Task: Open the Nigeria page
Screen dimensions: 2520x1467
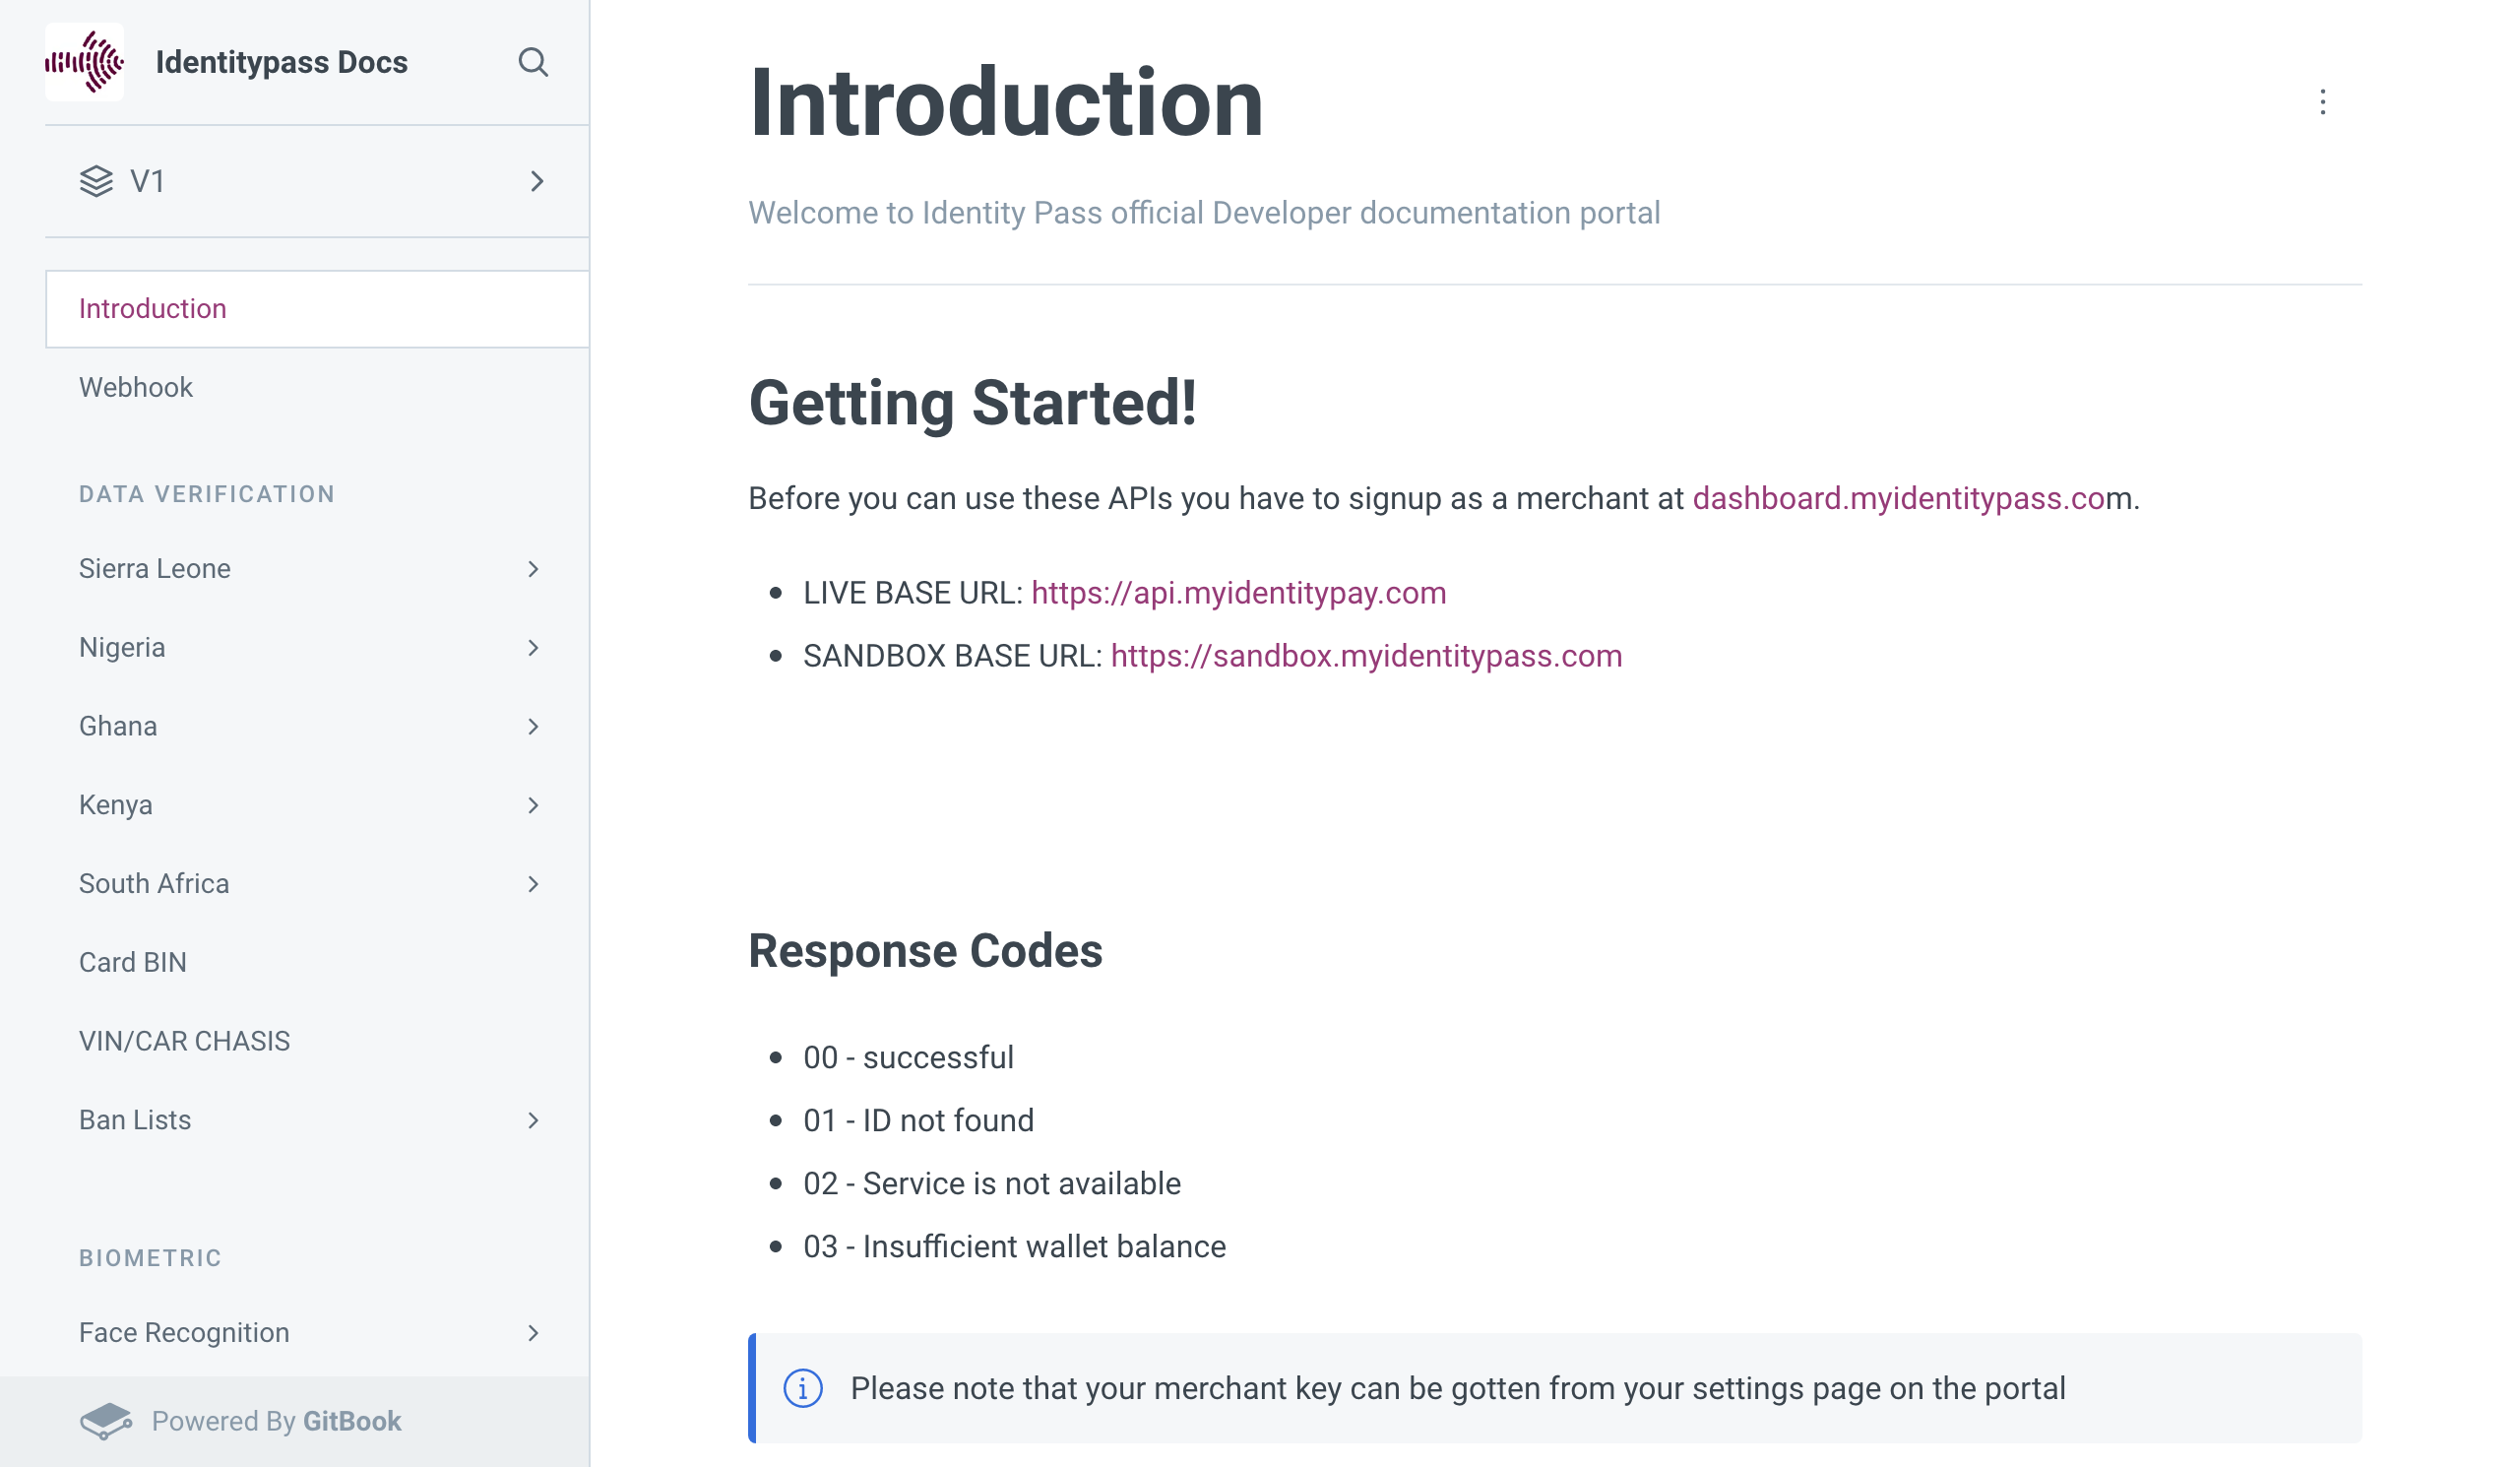Action: coord(122,648)
